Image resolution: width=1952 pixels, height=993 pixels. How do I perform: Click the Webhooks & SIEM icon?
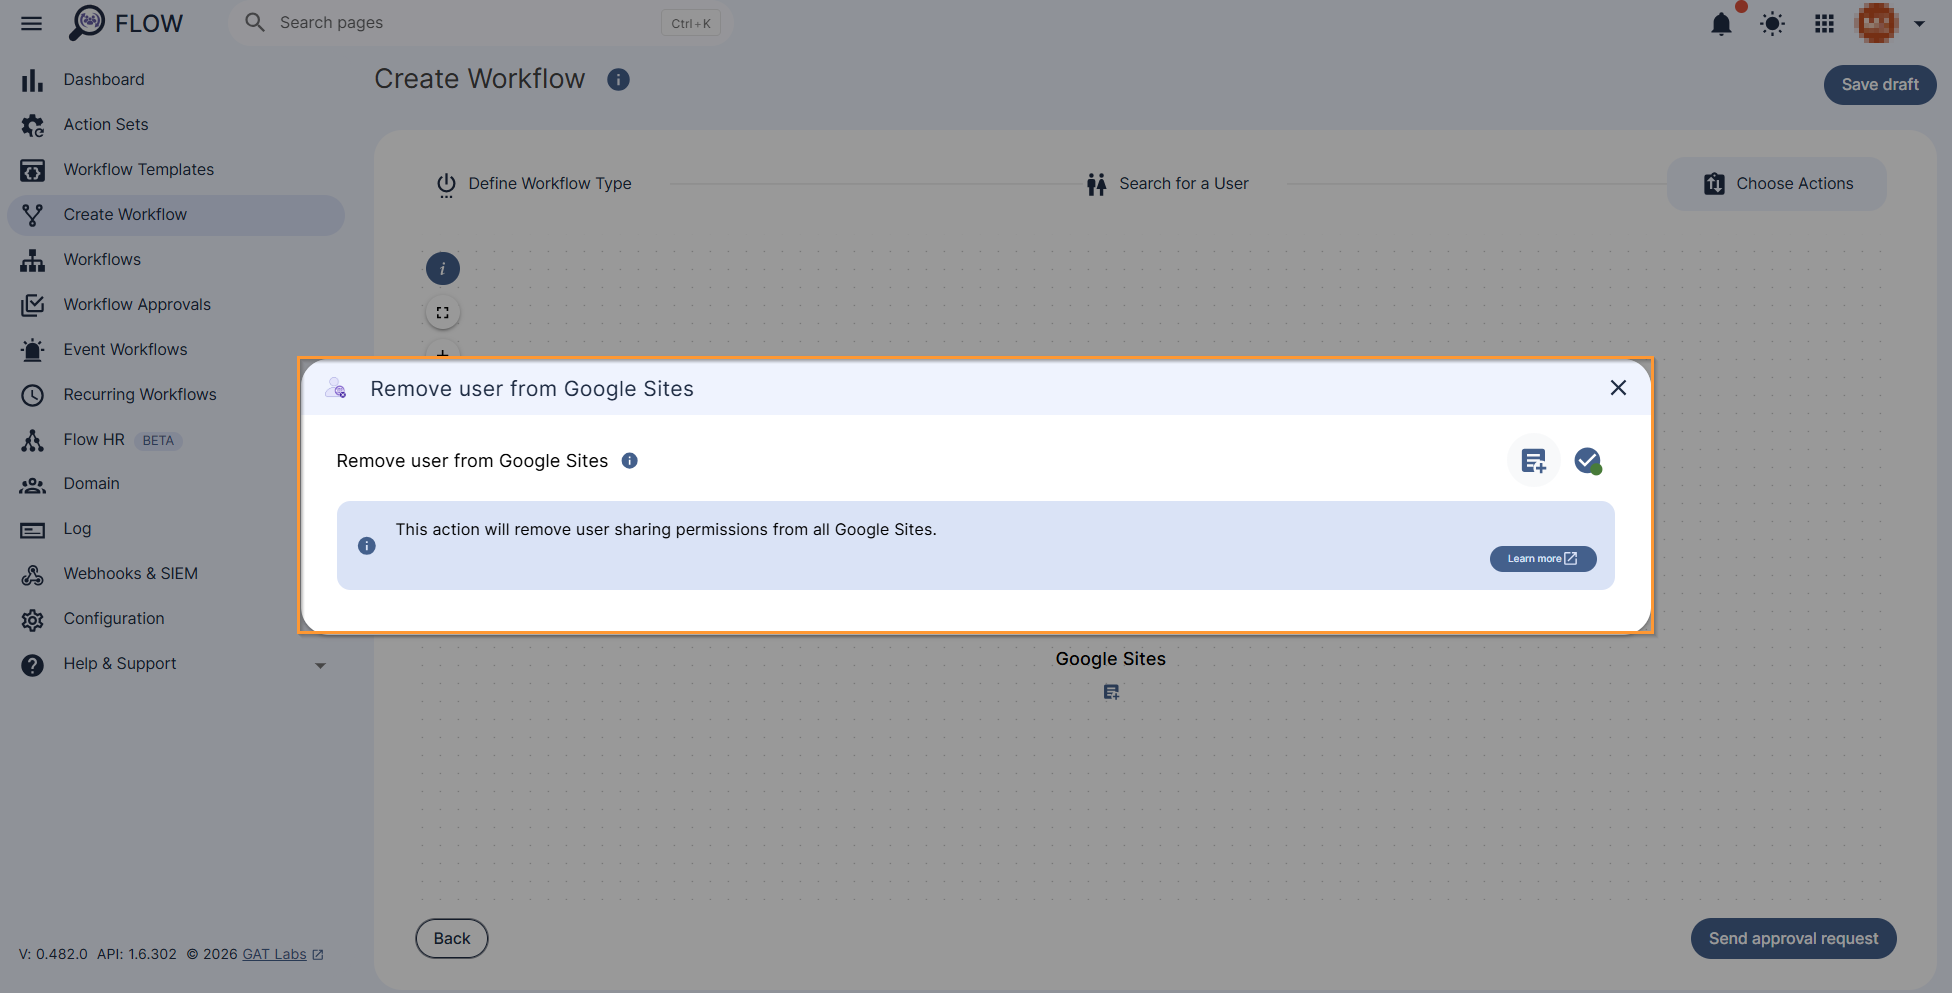point(32,575)
